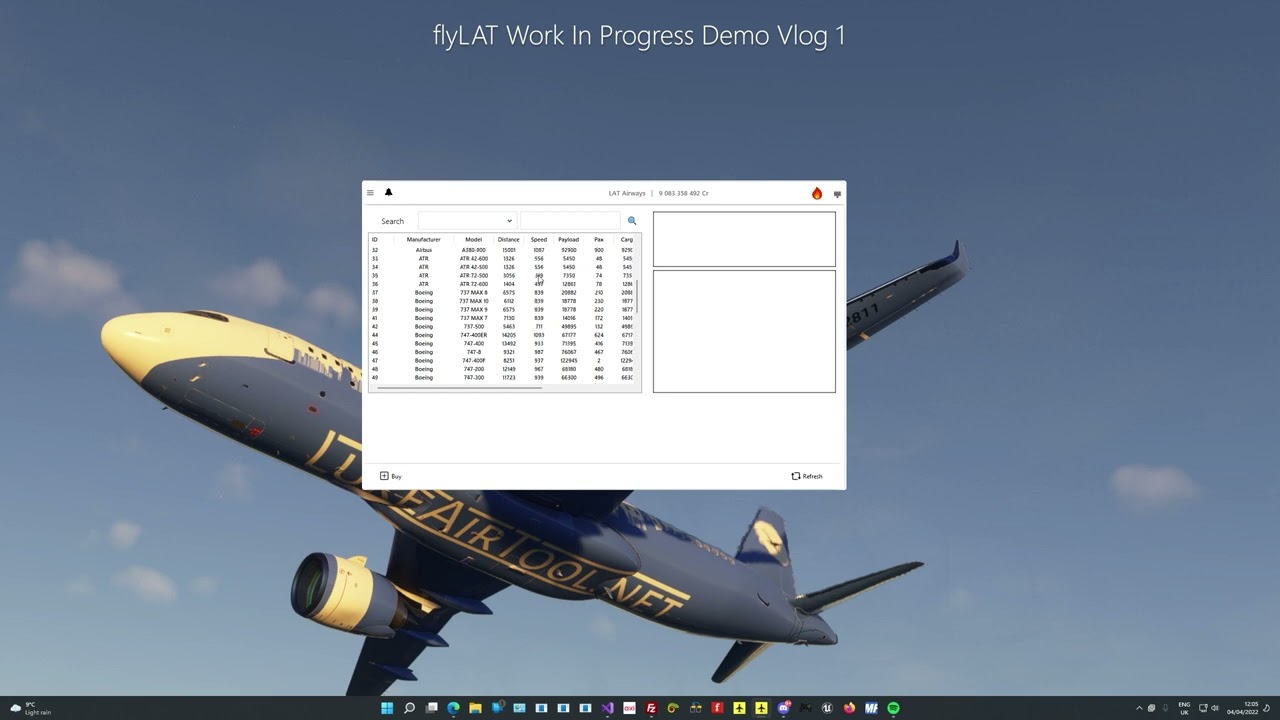Image resolution: width=1280 pixels, height=720 pixels.
Task: Sort table by Speed column header
Action: pos(539,240)
